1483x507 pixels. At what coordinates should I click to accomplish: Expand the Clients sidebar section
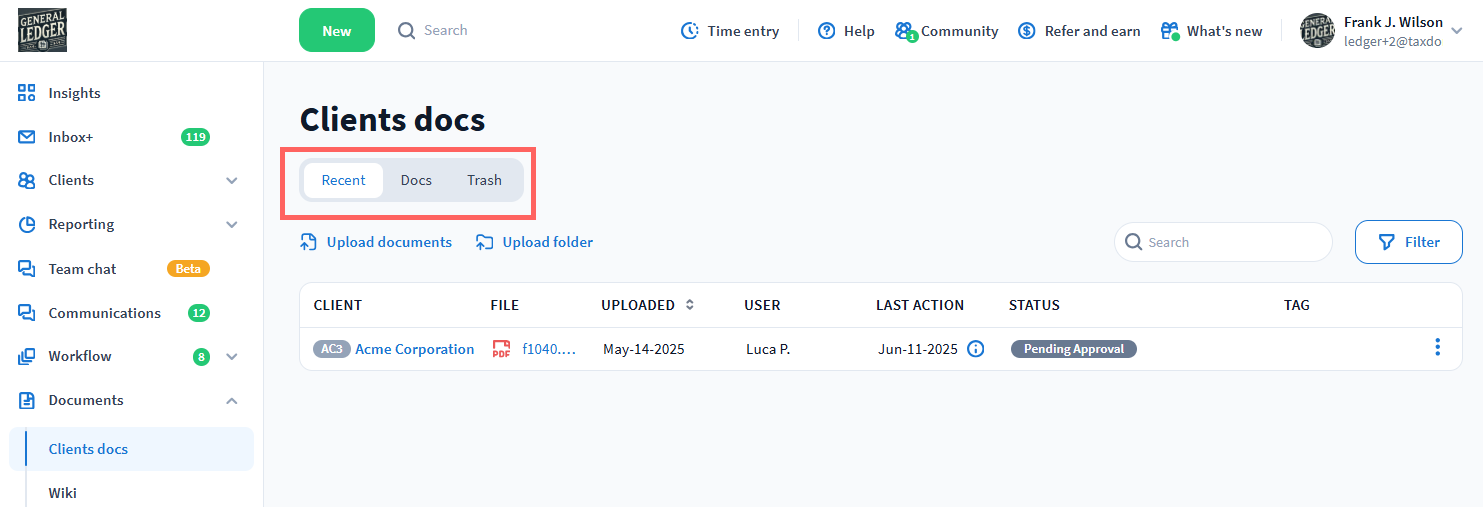(232, 181)
